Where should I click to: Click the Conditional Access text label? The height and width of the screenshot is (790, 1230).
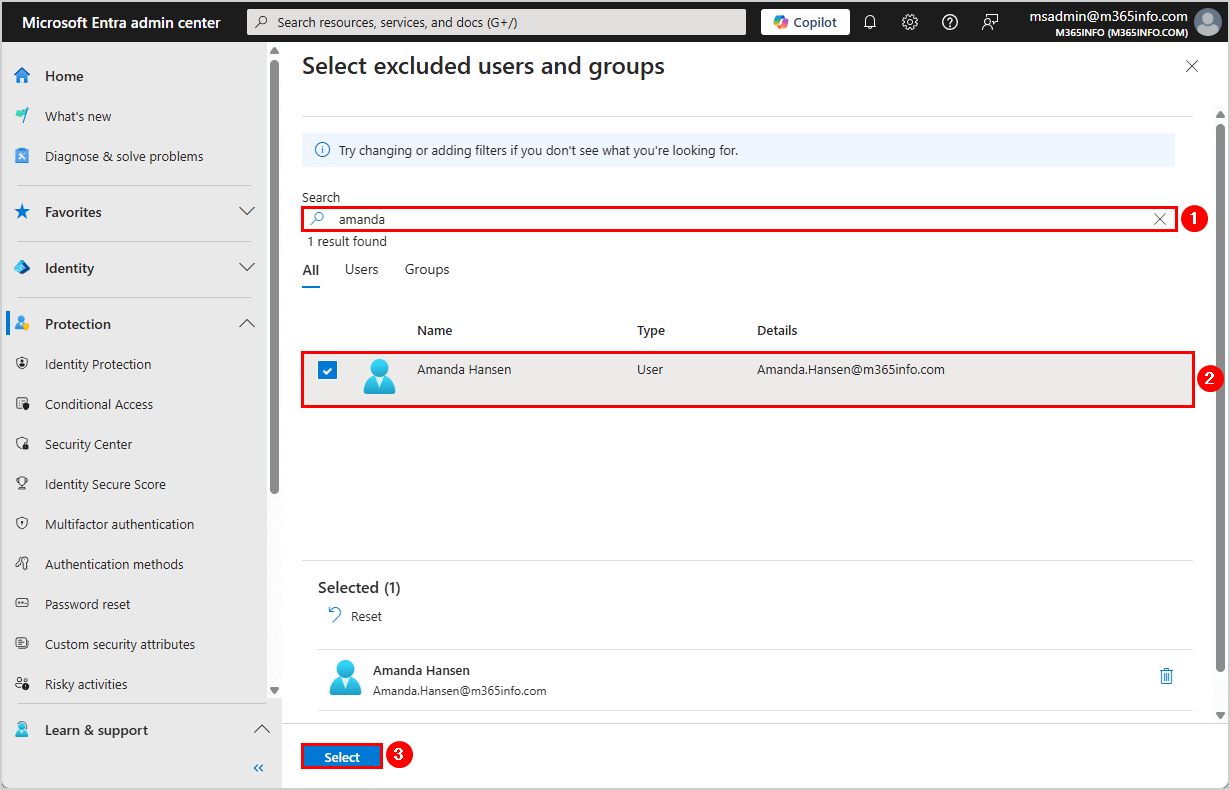click(99, 404)
